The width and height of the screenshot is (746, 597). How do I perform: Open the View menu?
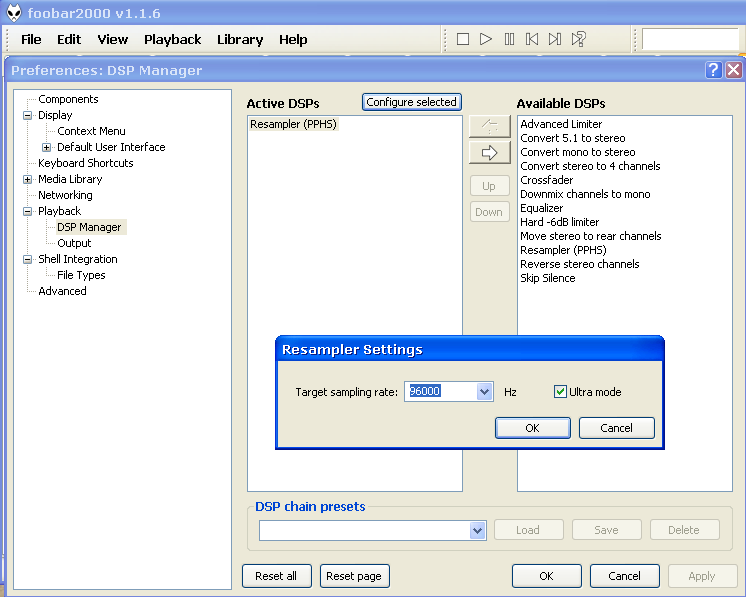(x=113, y=39)
